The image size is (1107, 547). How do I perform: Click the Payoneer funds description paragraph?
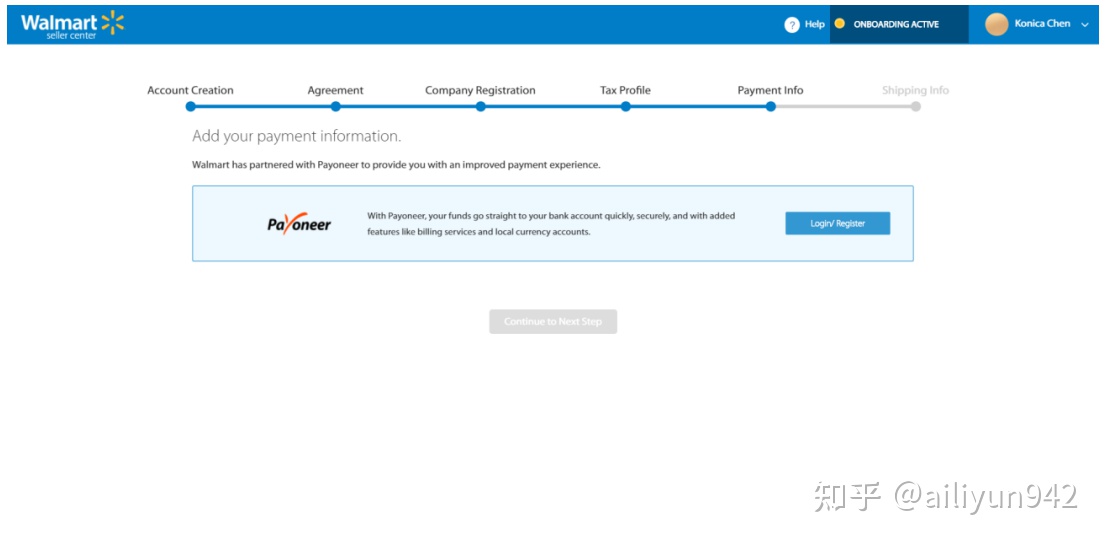(x=551, y=224)
